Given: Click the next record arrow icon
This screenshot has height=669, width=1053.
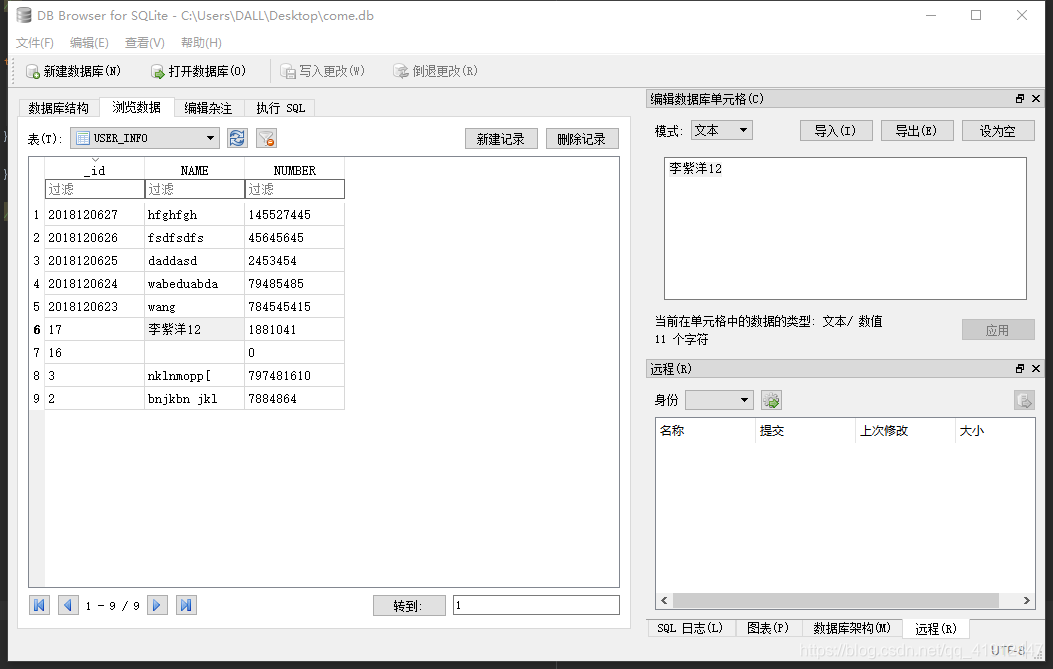Looking at the screenshot, I should click(x=157, y=604).
